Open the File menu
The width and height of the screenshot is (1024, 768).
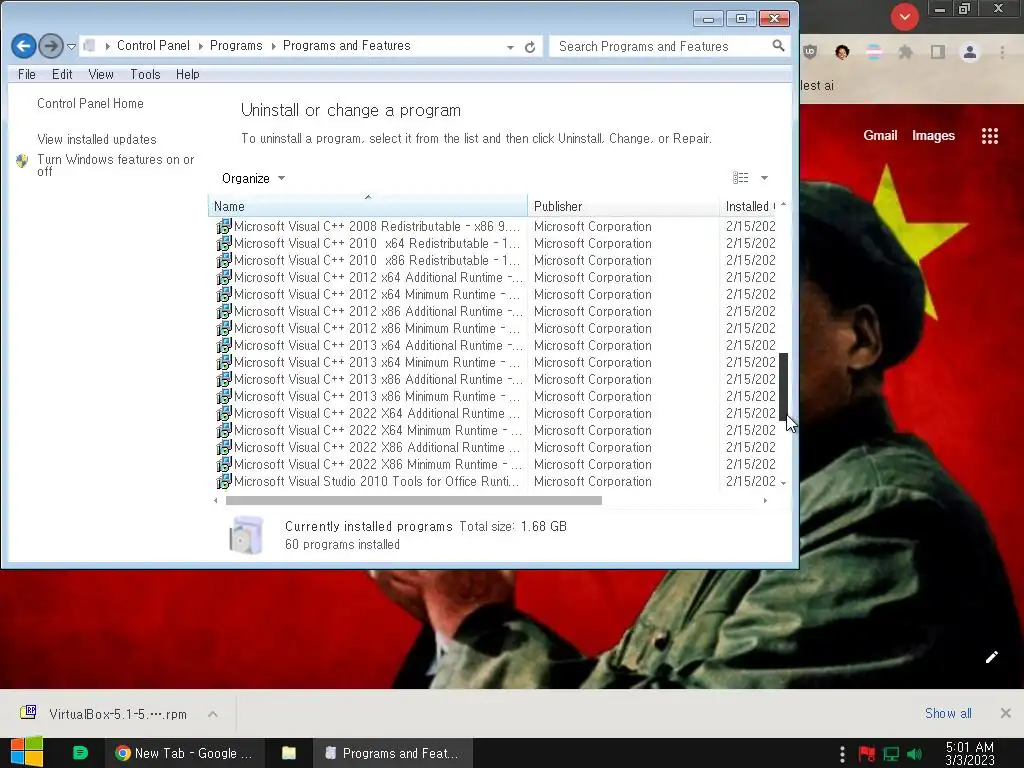pos(27,74)
